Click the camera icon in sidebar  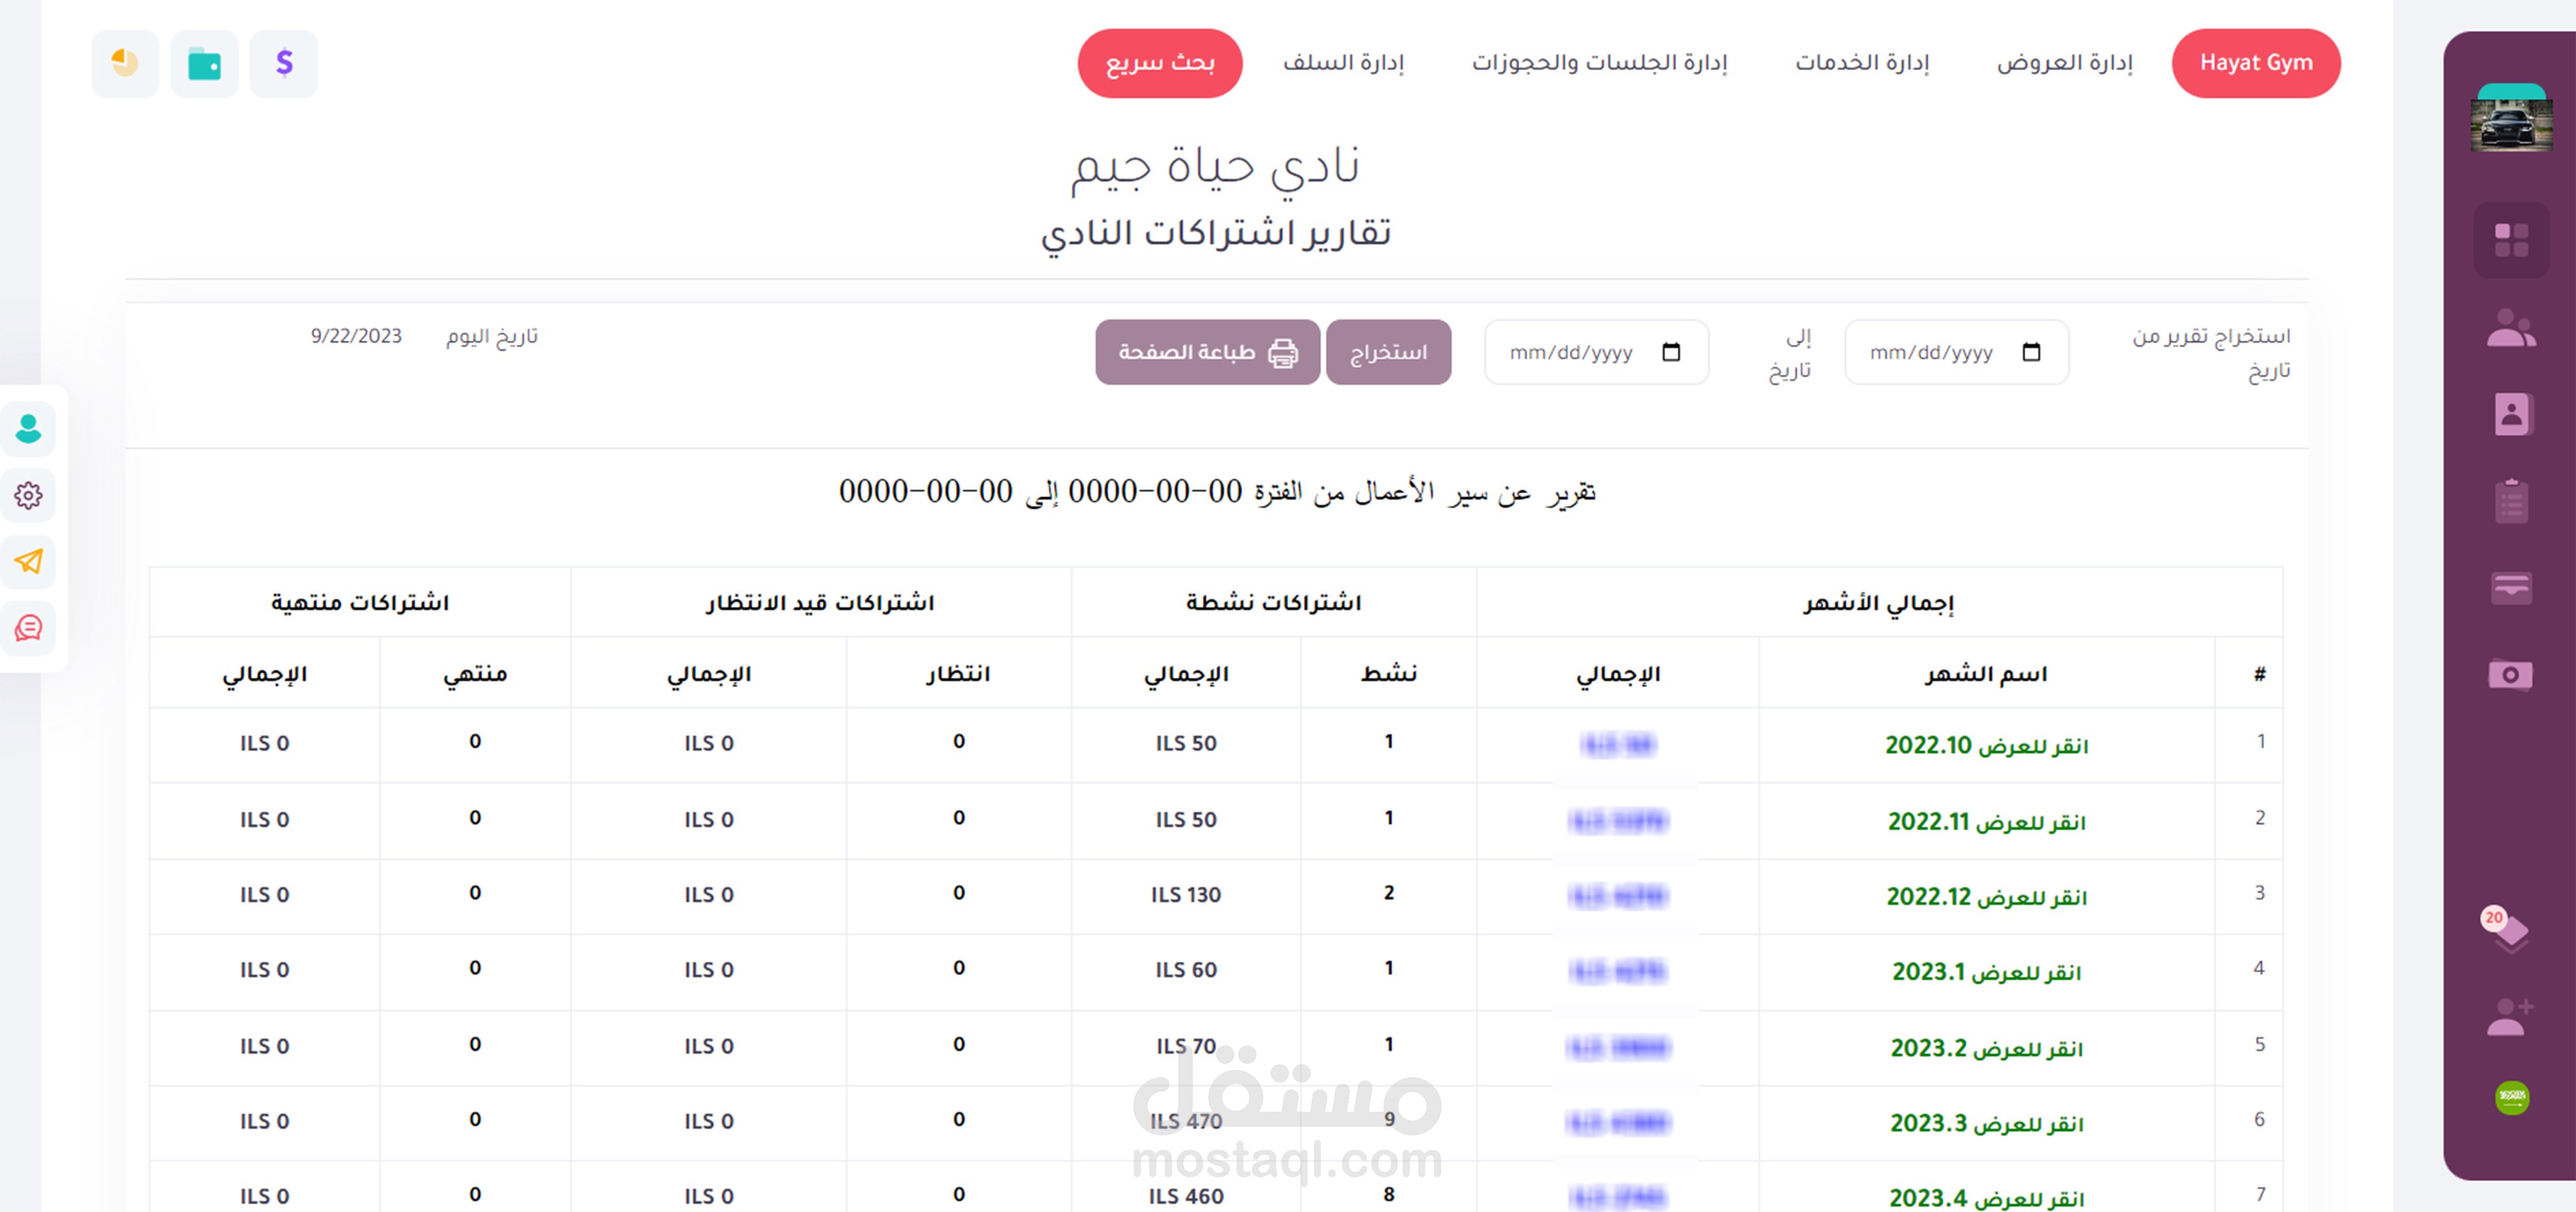click(x=2511, y=675)
